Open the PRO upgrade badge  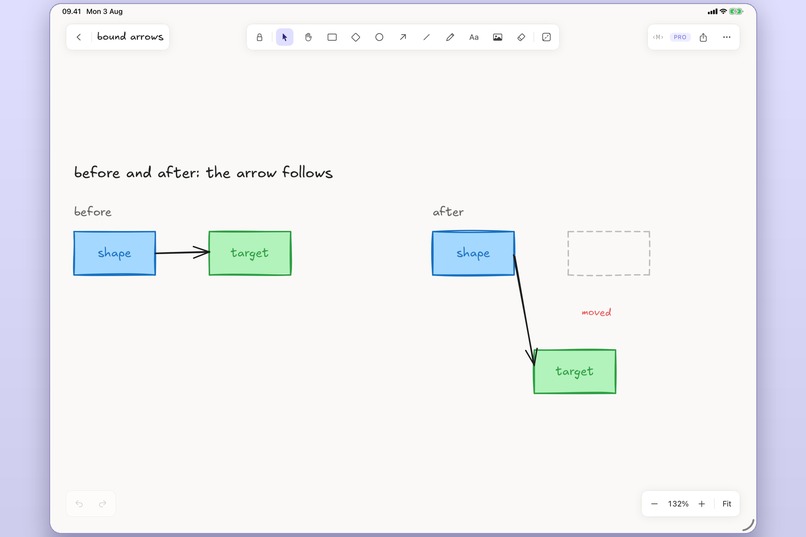680,37
